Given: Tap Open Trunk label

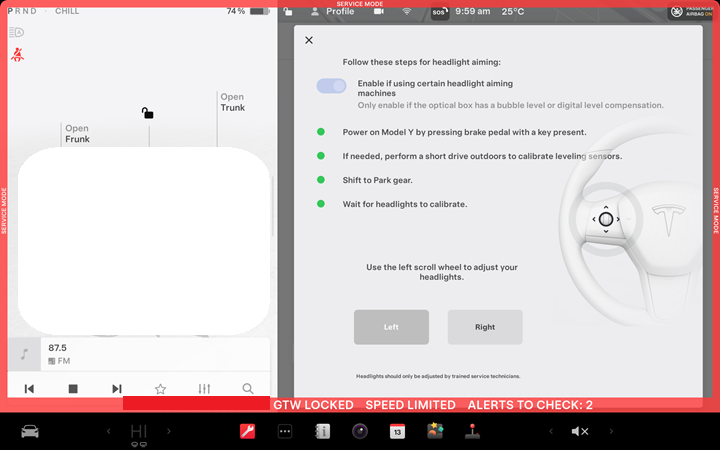Looking at the screenshot, I should (x=232, y=102).
